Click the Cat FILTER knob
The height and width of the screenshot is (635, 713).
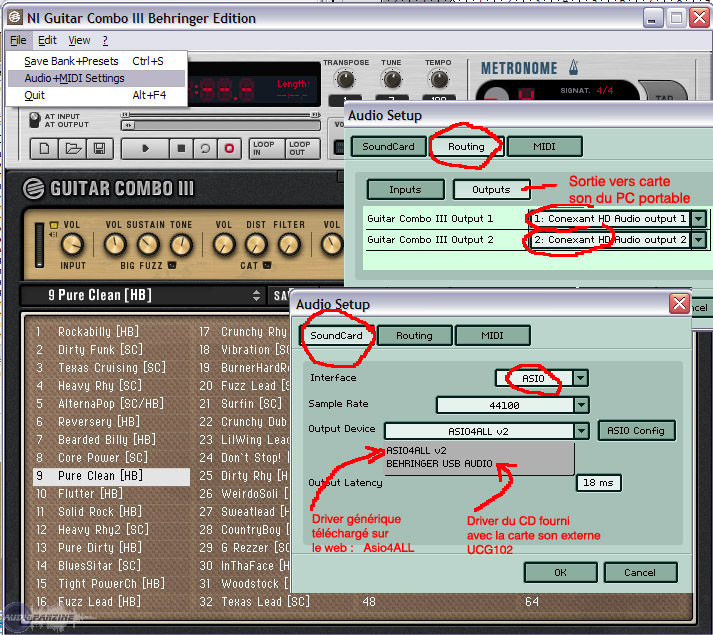click(x=289, y=244)
